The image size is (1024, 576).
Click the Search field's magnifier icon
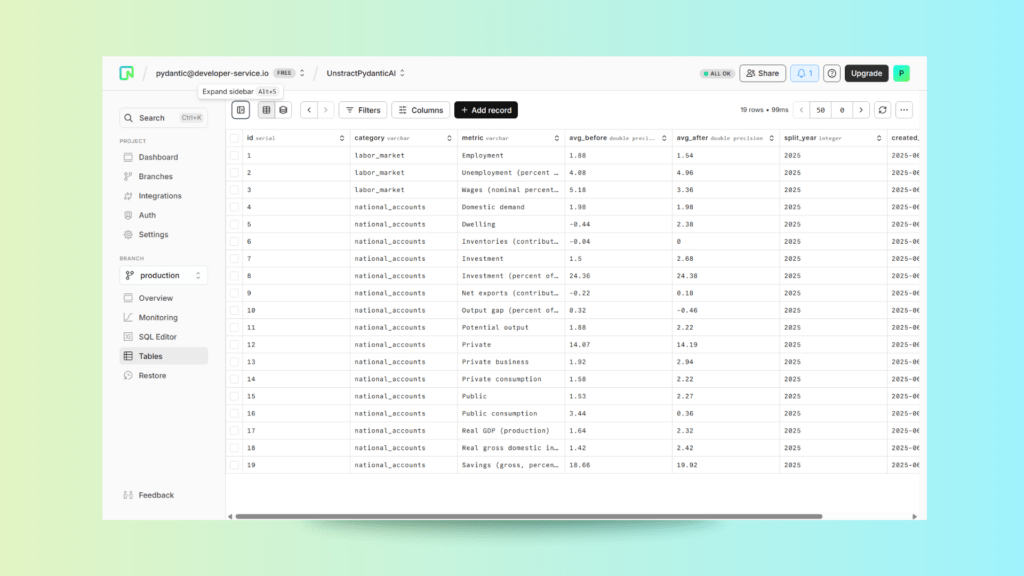point(127,117)
